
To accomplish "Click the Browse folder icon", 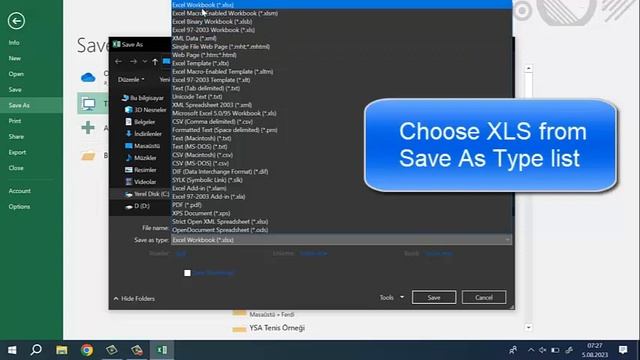I will (x=88, y=156).
